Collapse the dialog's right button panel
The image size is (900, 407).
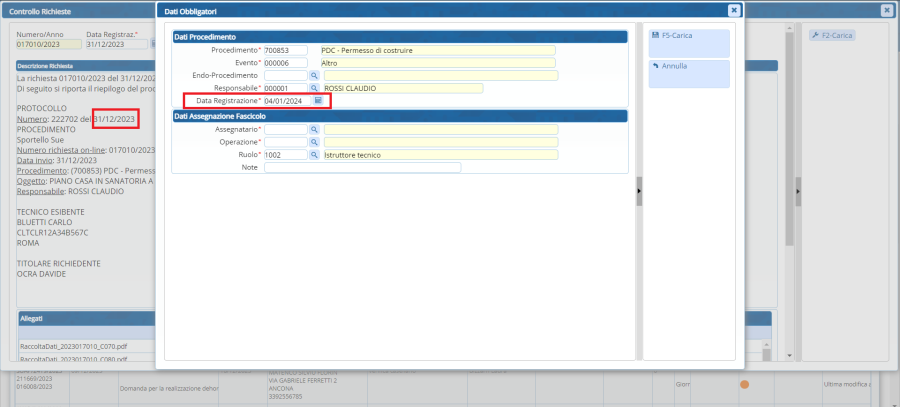point(639,191)
